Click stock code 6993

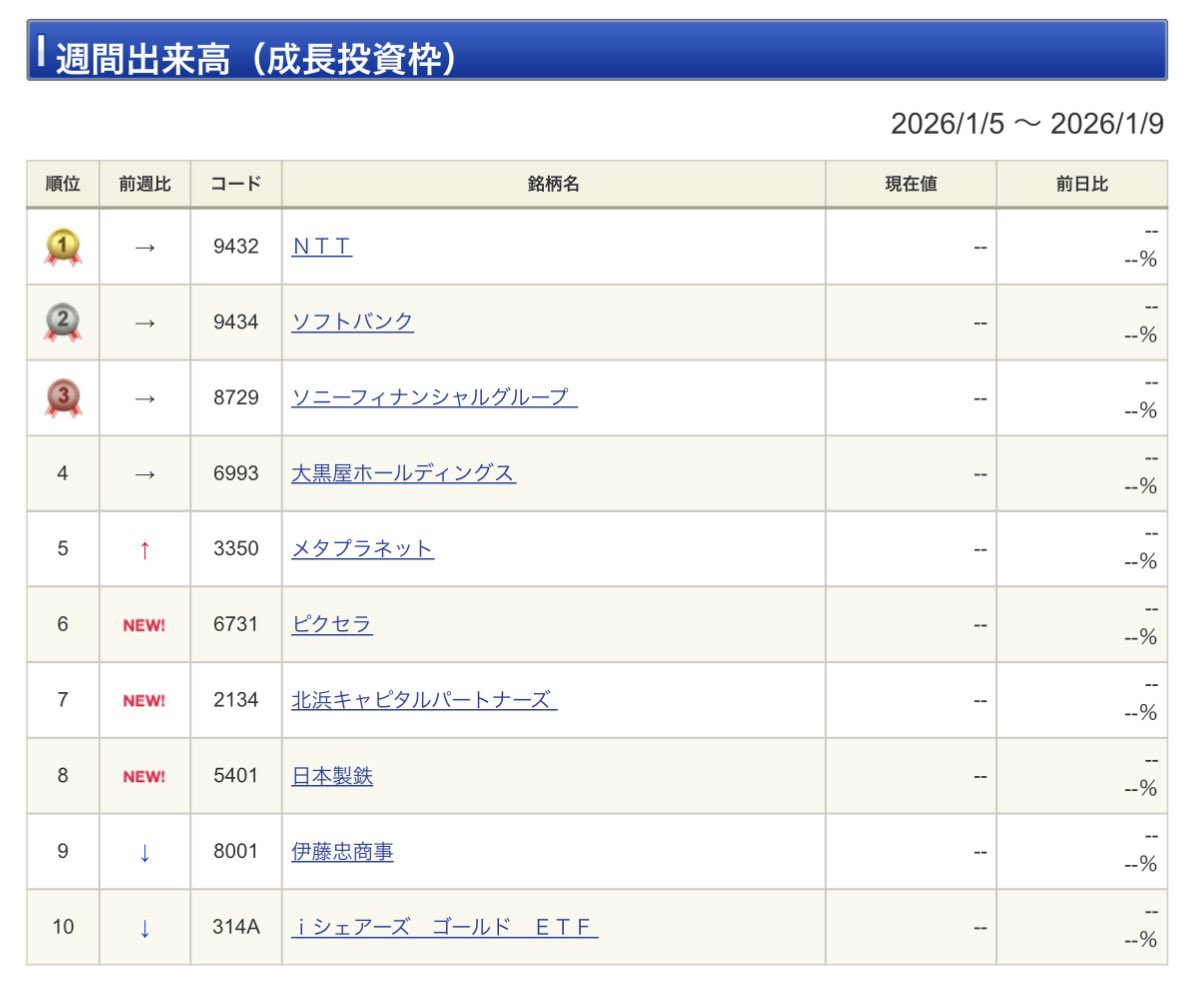(x=236, y=473)
